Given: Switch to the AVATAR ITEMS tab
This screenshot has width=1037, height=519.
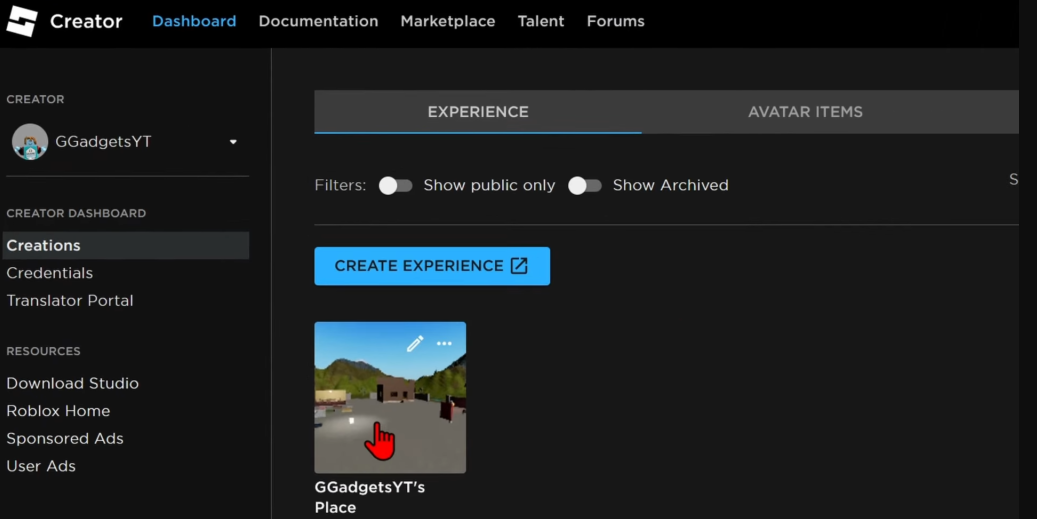Looking at the screenshot, I should point(805,112).
